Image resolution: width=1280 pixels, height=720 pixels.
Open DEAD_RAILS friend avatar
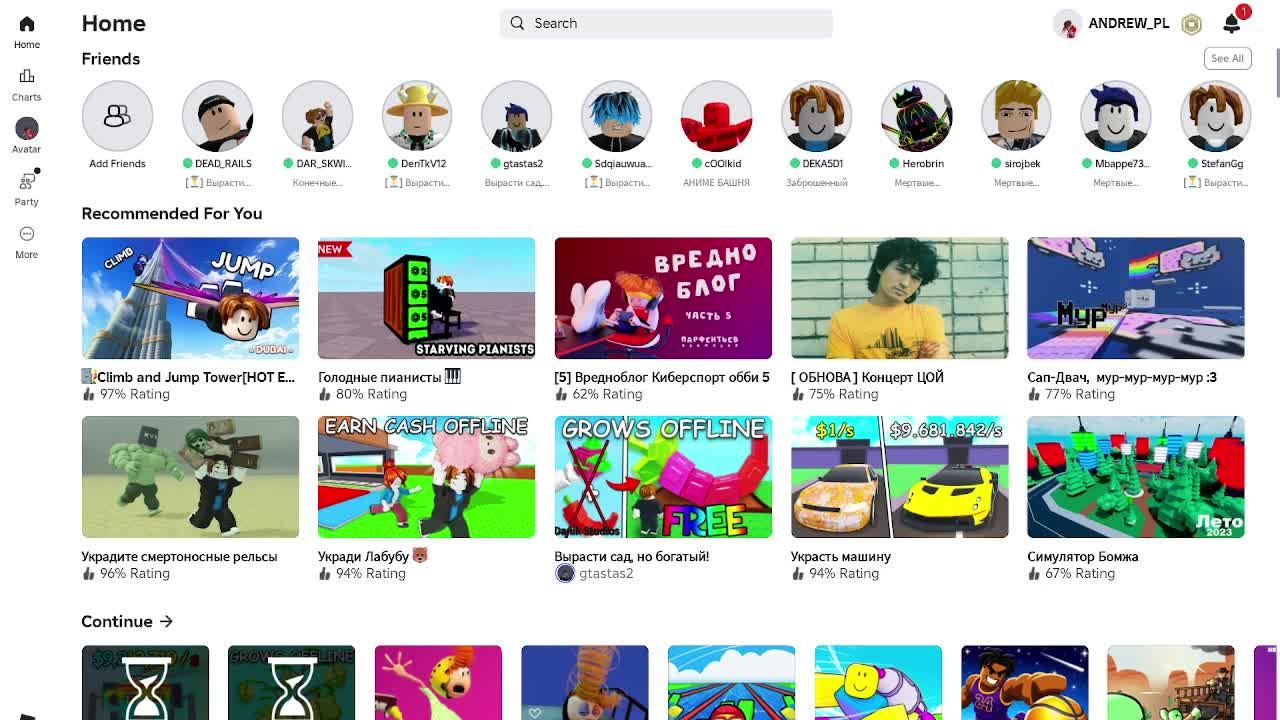[217, 116]
